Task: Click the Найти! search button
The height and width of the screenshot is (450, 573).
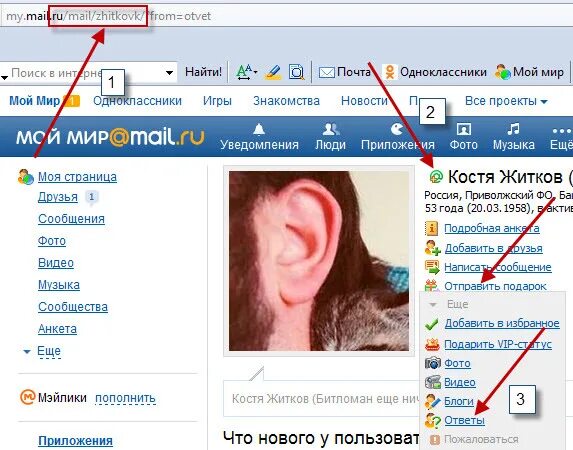Action: [203, 72]
